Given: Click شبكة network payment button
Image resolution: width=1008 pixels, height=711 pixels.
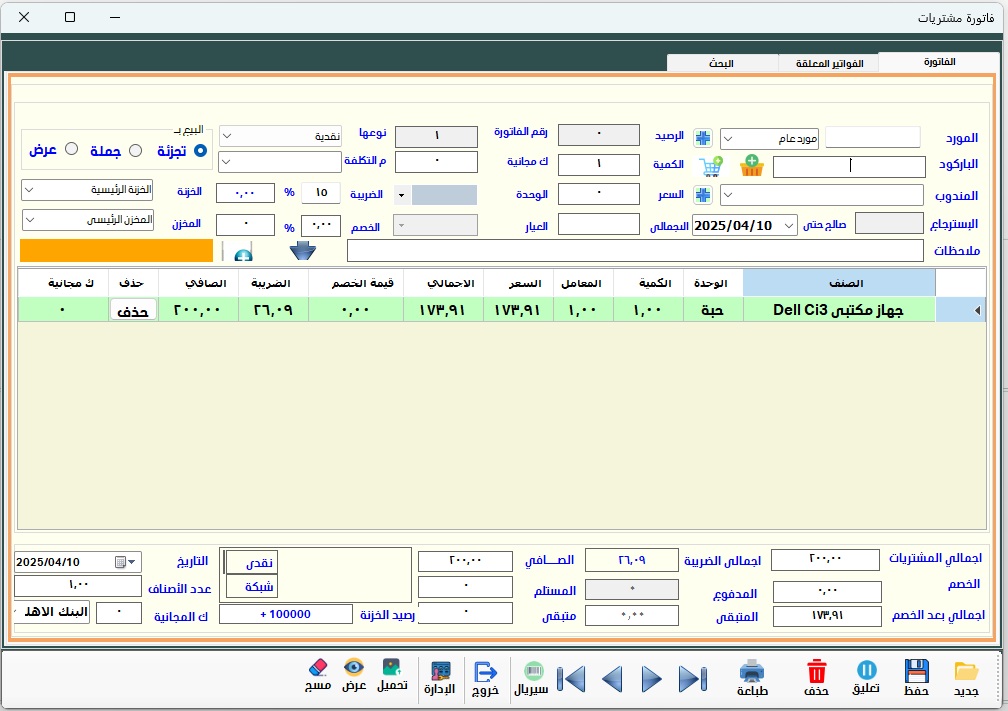Looking at the screenshot, I should click(252, 586).
